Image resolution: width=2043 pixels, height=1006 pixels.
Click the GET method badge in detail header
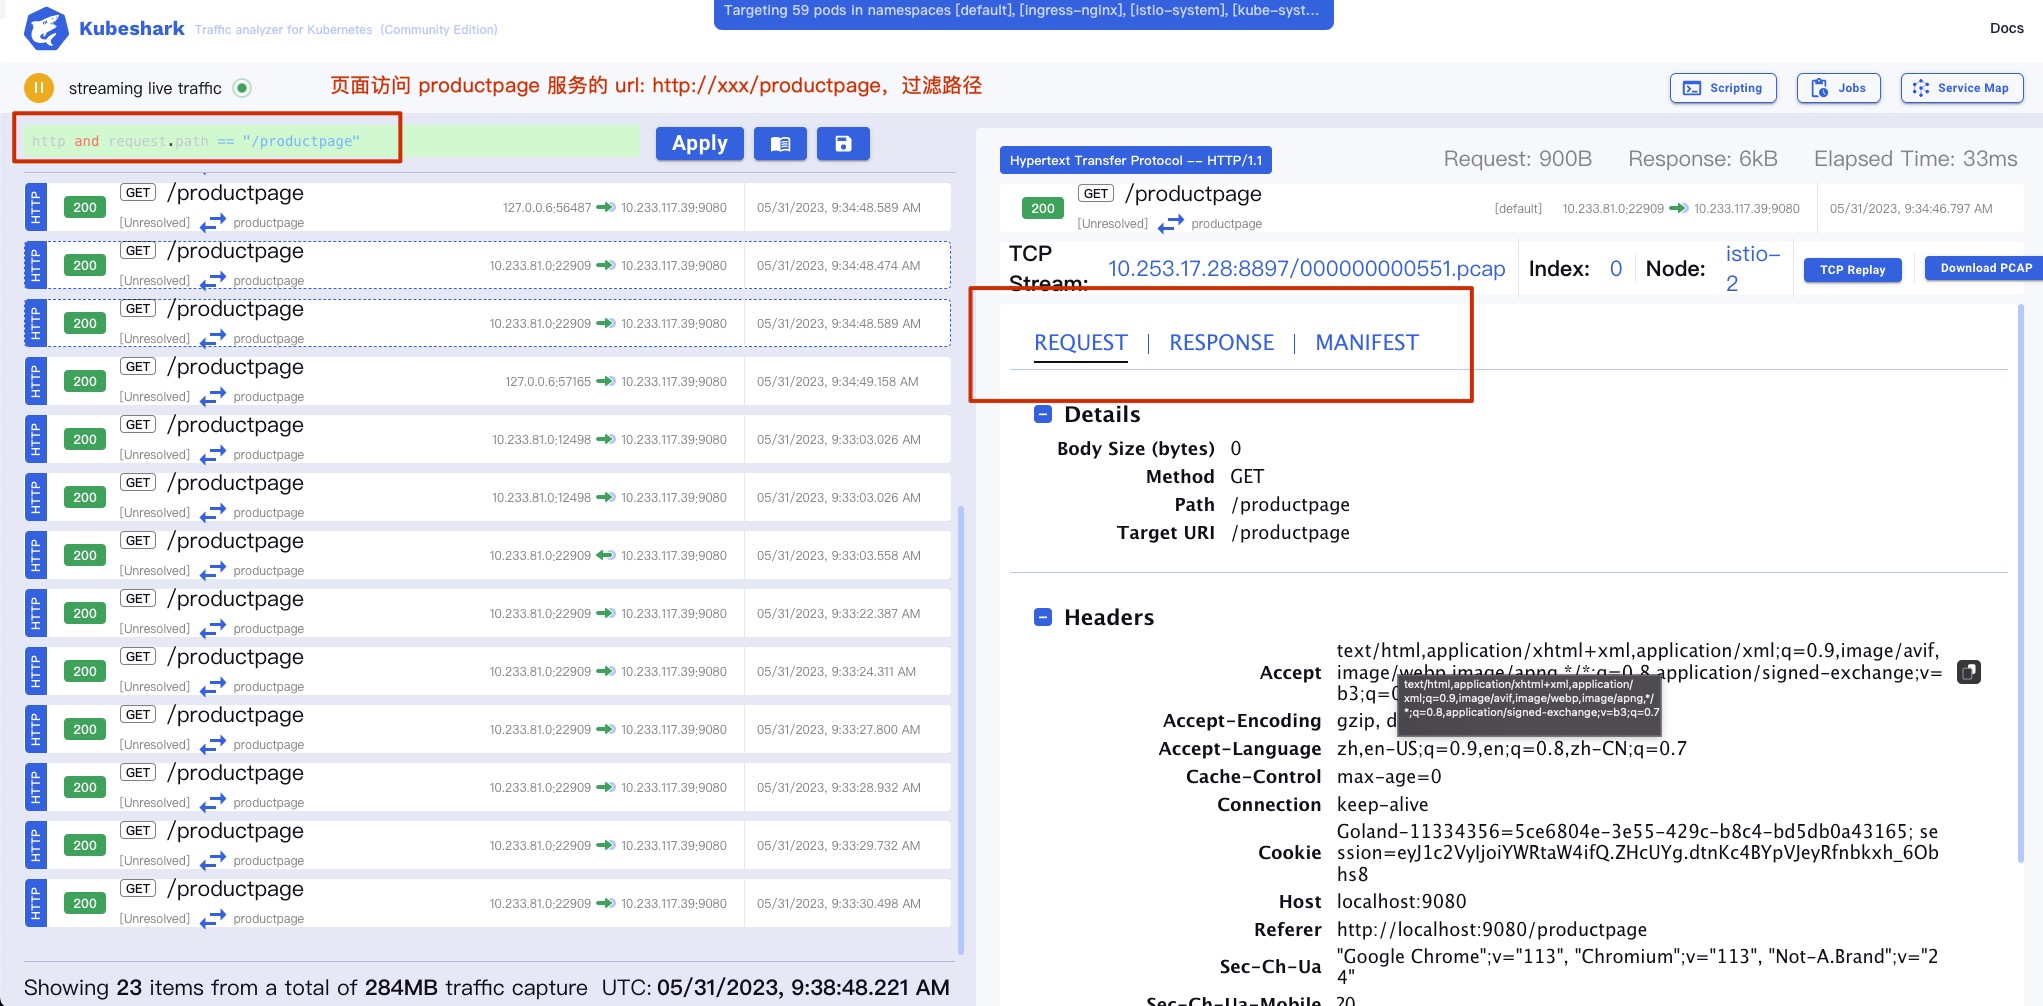[1096, 193]
